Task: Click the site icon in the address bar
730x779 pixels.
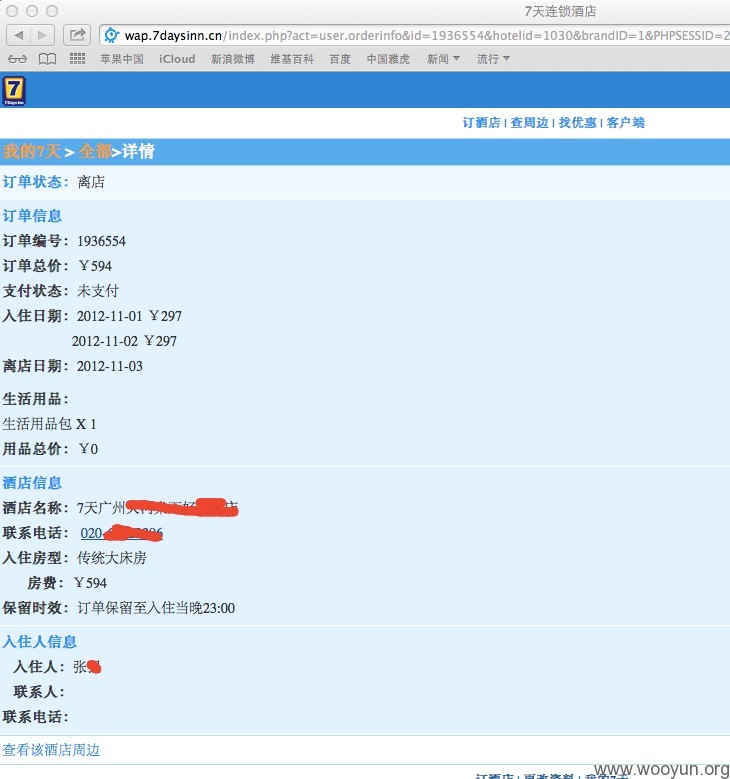Action: [112, 35]
